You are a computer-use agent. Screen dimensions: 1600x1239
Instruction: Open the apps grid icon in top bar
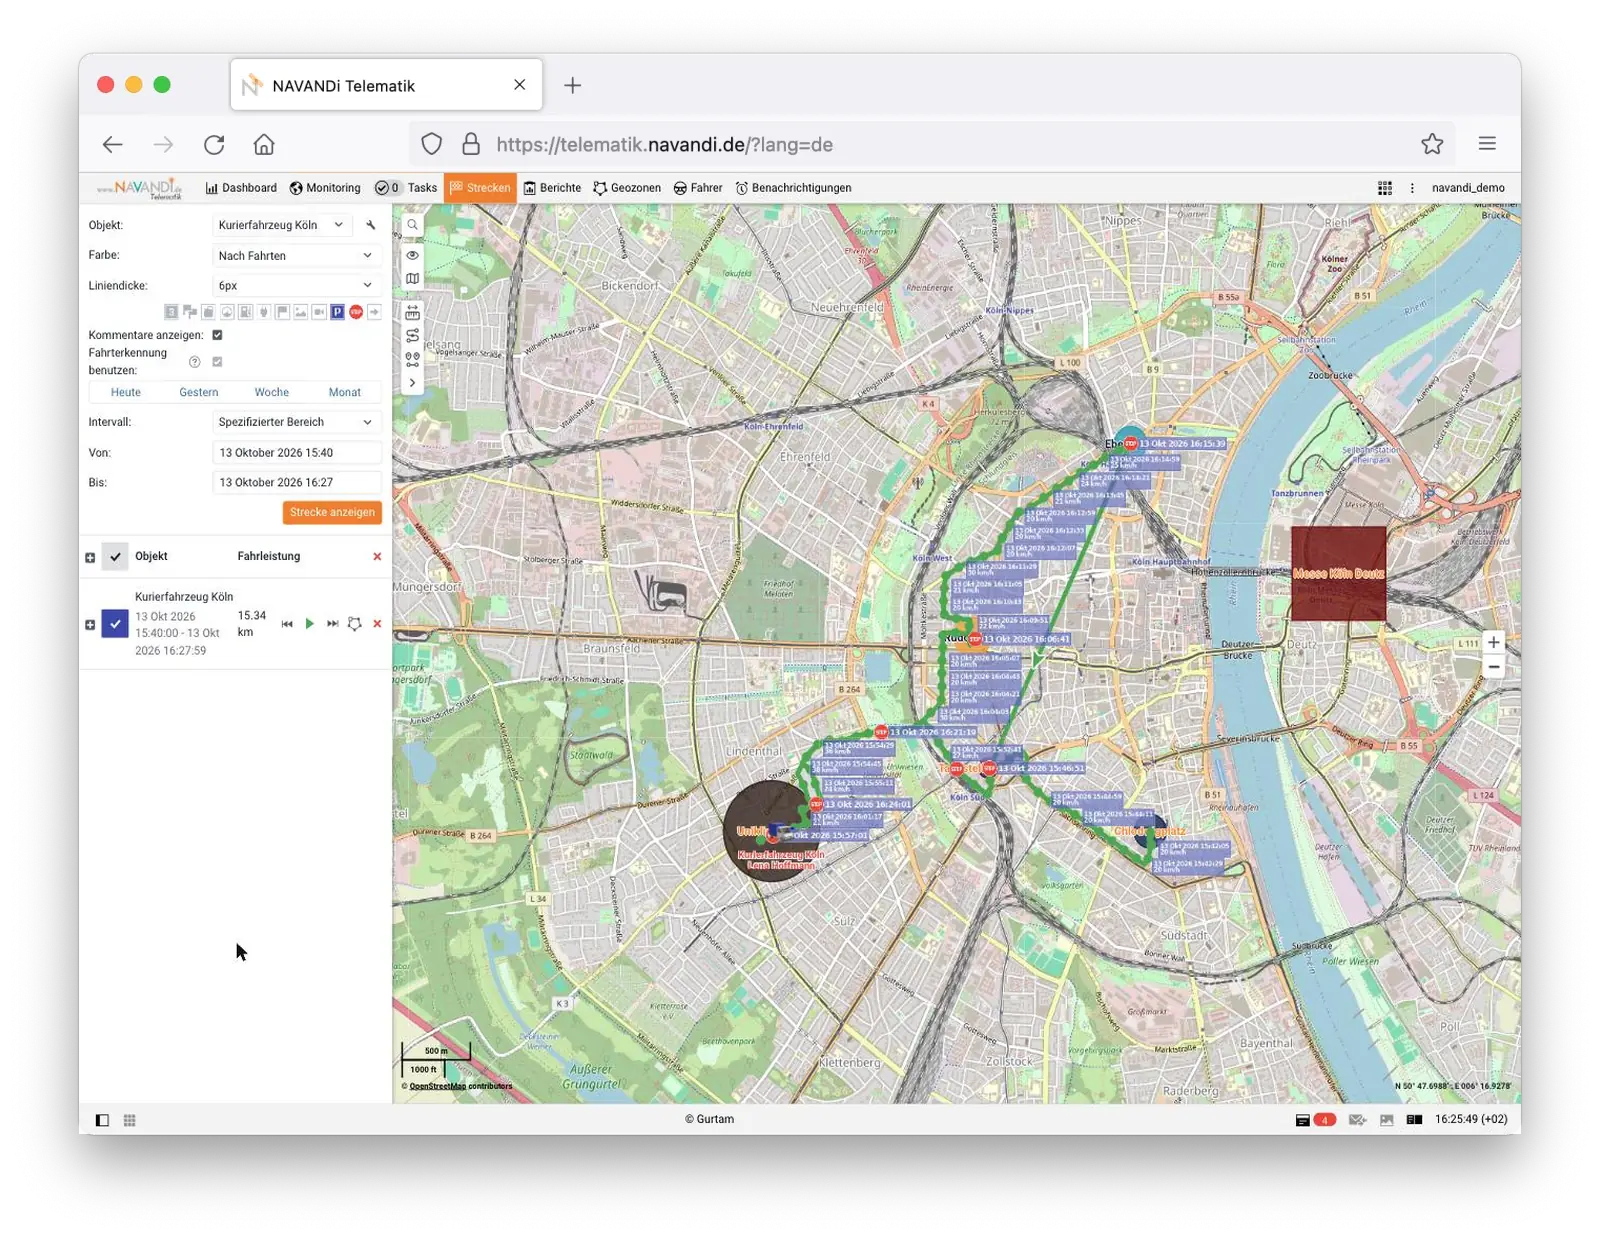click(x=1385, y=188)
